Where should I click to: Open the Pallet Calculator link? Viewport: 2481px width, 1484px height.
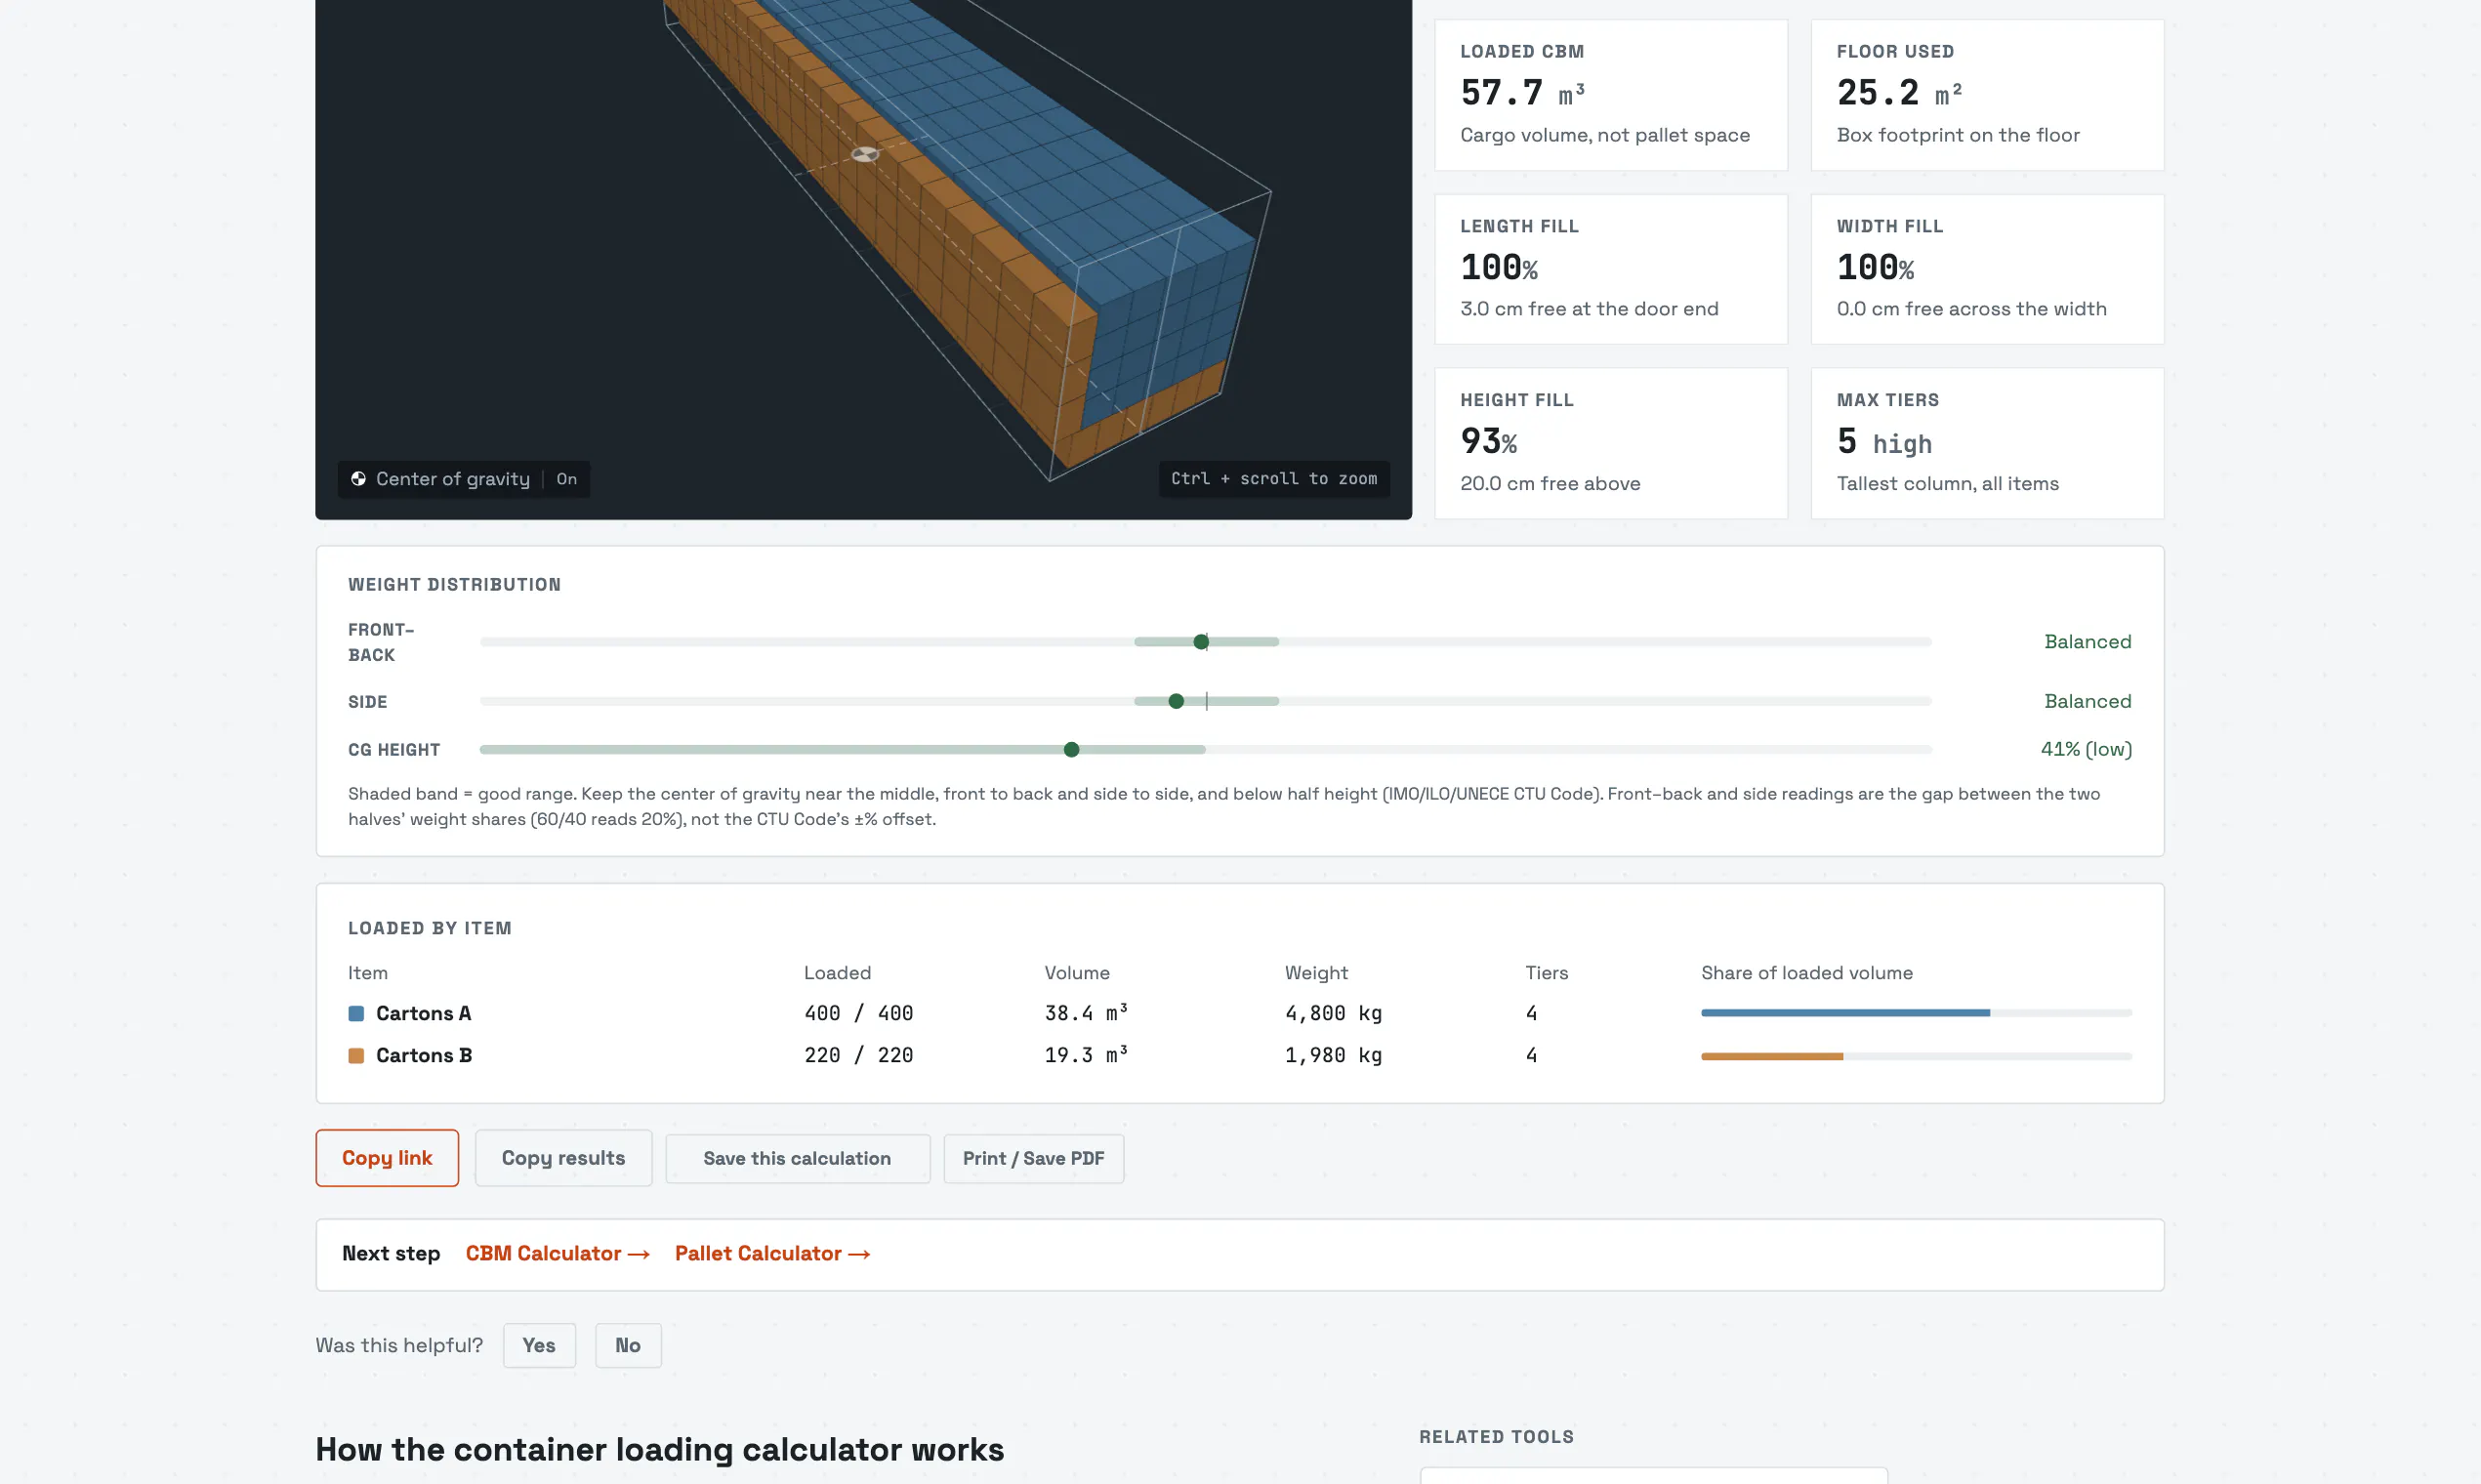pyautogui.click(x=772, y=1253)
